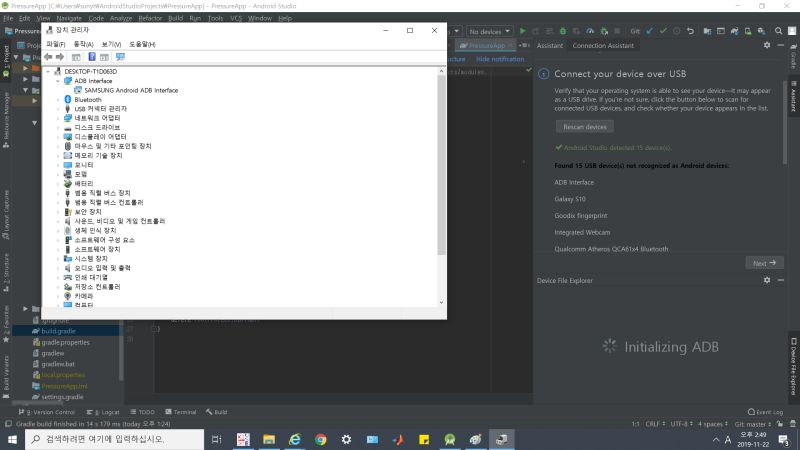Click the Rescan devices button
Image resolution: width=800 pixels, height=450 pixels.
tap(585, 127)
